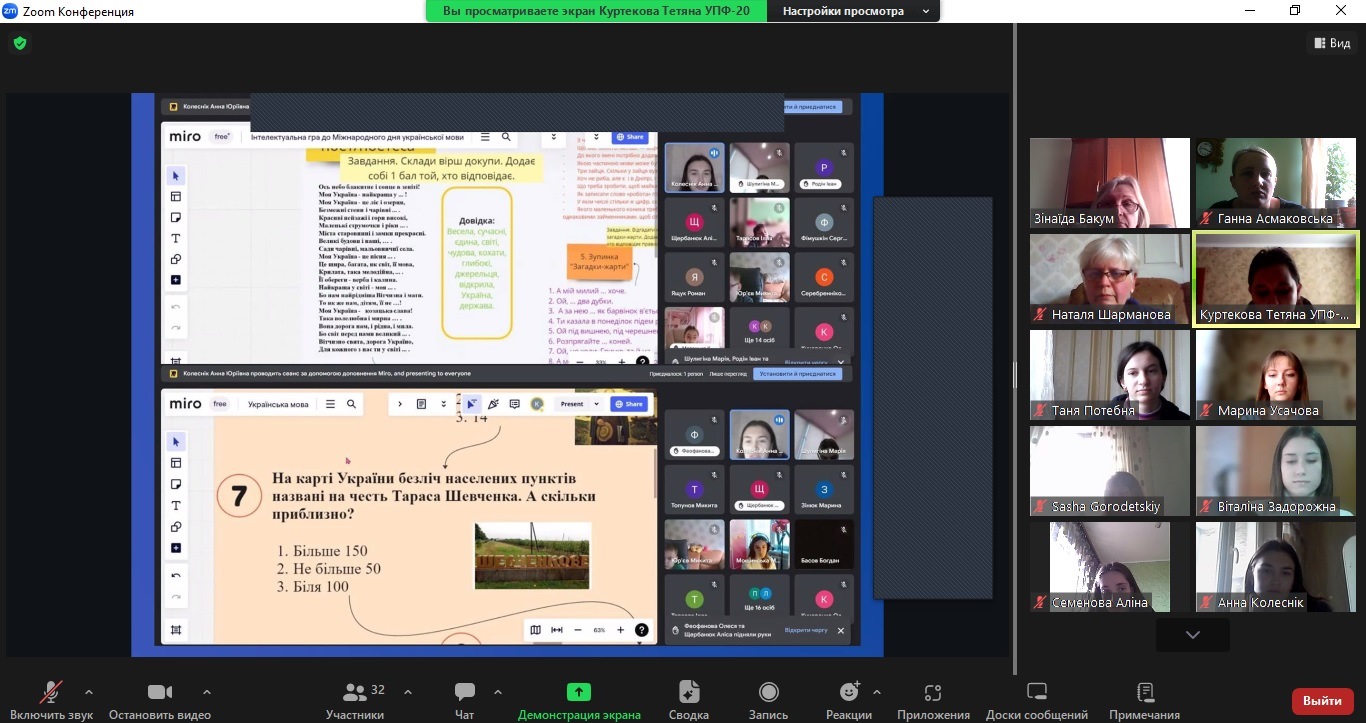Open Настройки просмотра view options dropdown

point(856,11)
